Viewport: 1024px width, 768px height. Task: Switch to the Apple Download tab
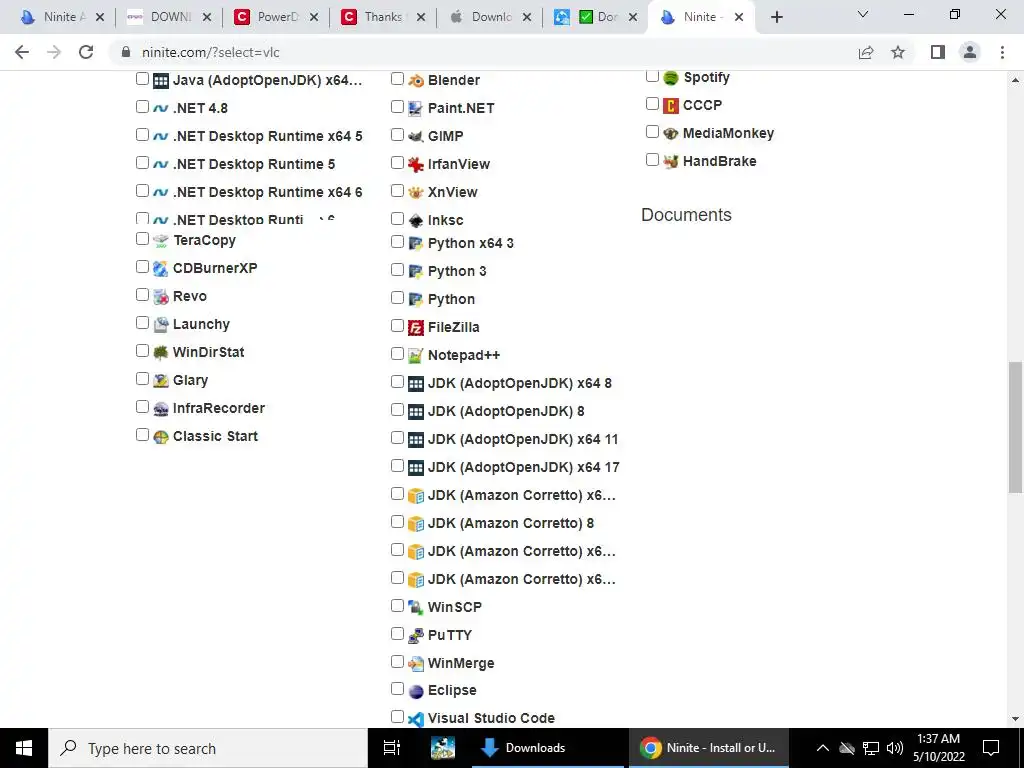pyautogui.click(x=489, y=17)
